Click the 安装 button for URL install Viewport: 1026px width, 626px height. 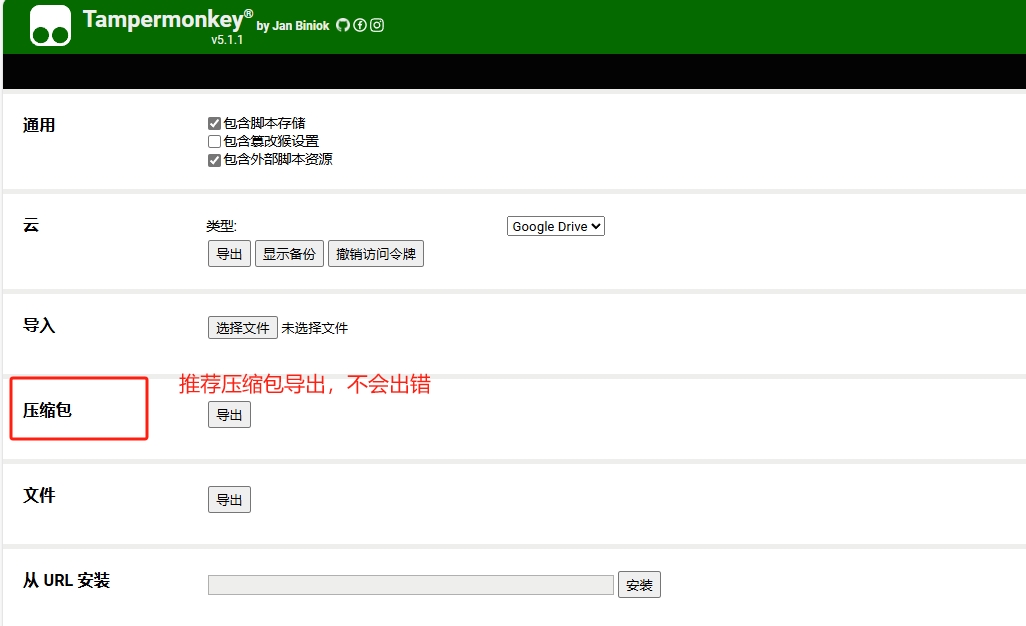coord(639,585)
